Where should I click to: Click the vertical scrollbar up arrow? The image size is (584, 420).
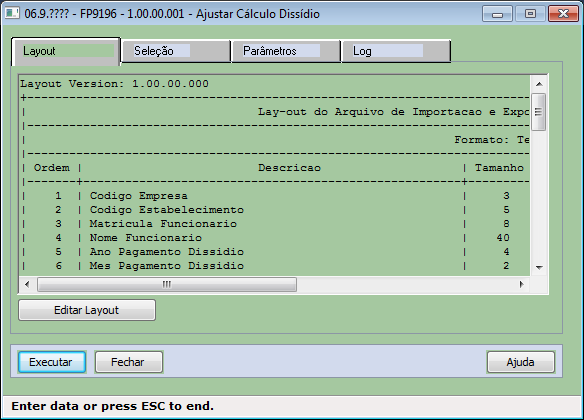coord(539,84)
